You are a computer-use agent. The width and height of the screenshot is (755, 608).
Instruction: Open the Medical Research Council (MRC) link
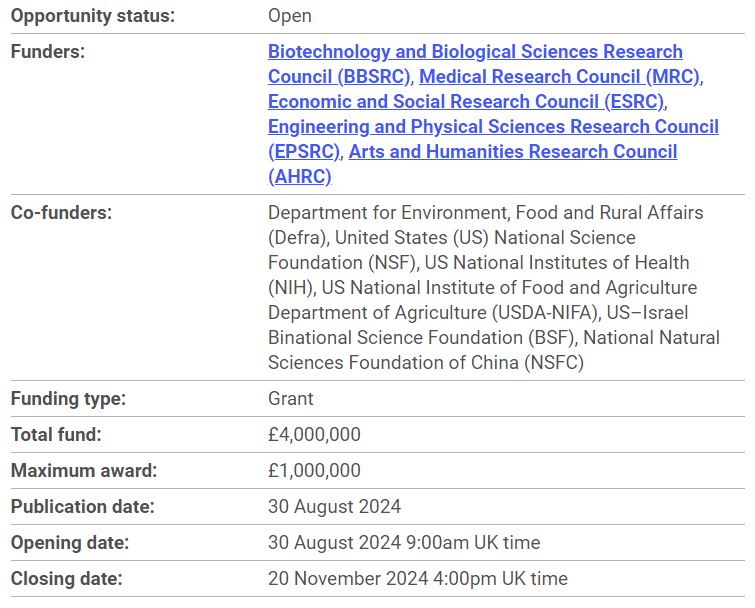coord(559,77)
